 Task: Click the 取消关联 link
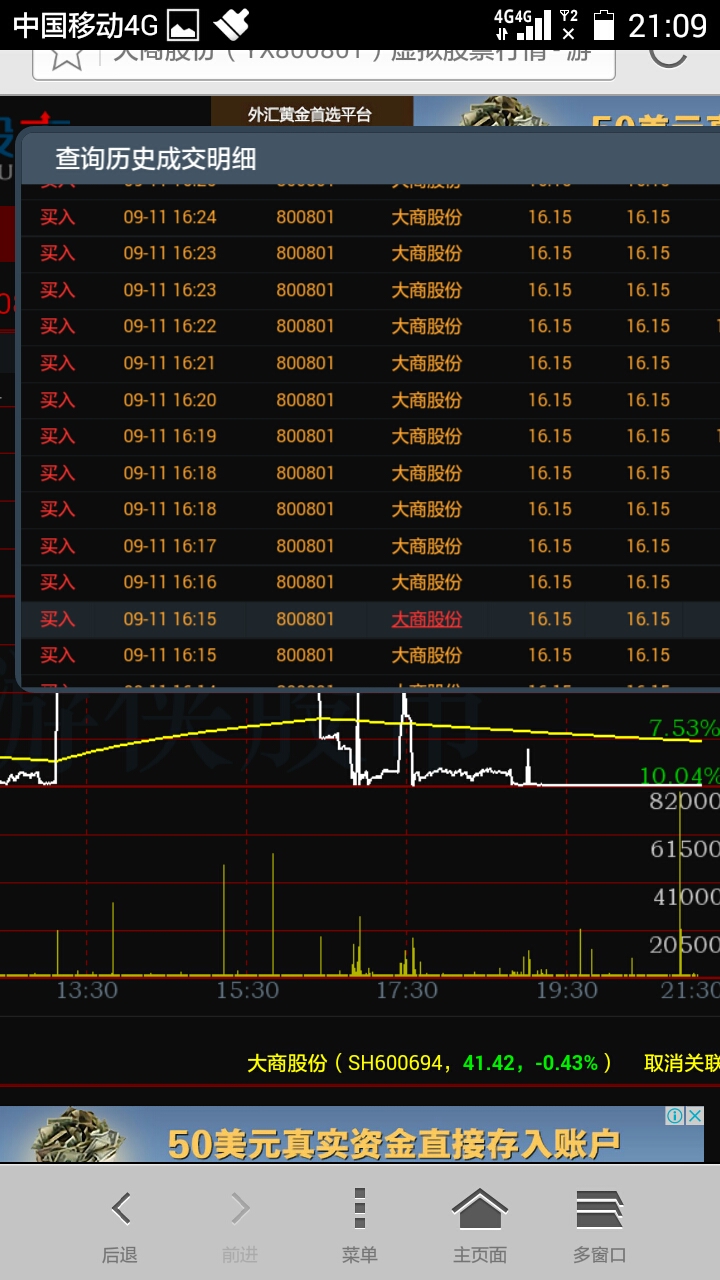[681, 1063]
